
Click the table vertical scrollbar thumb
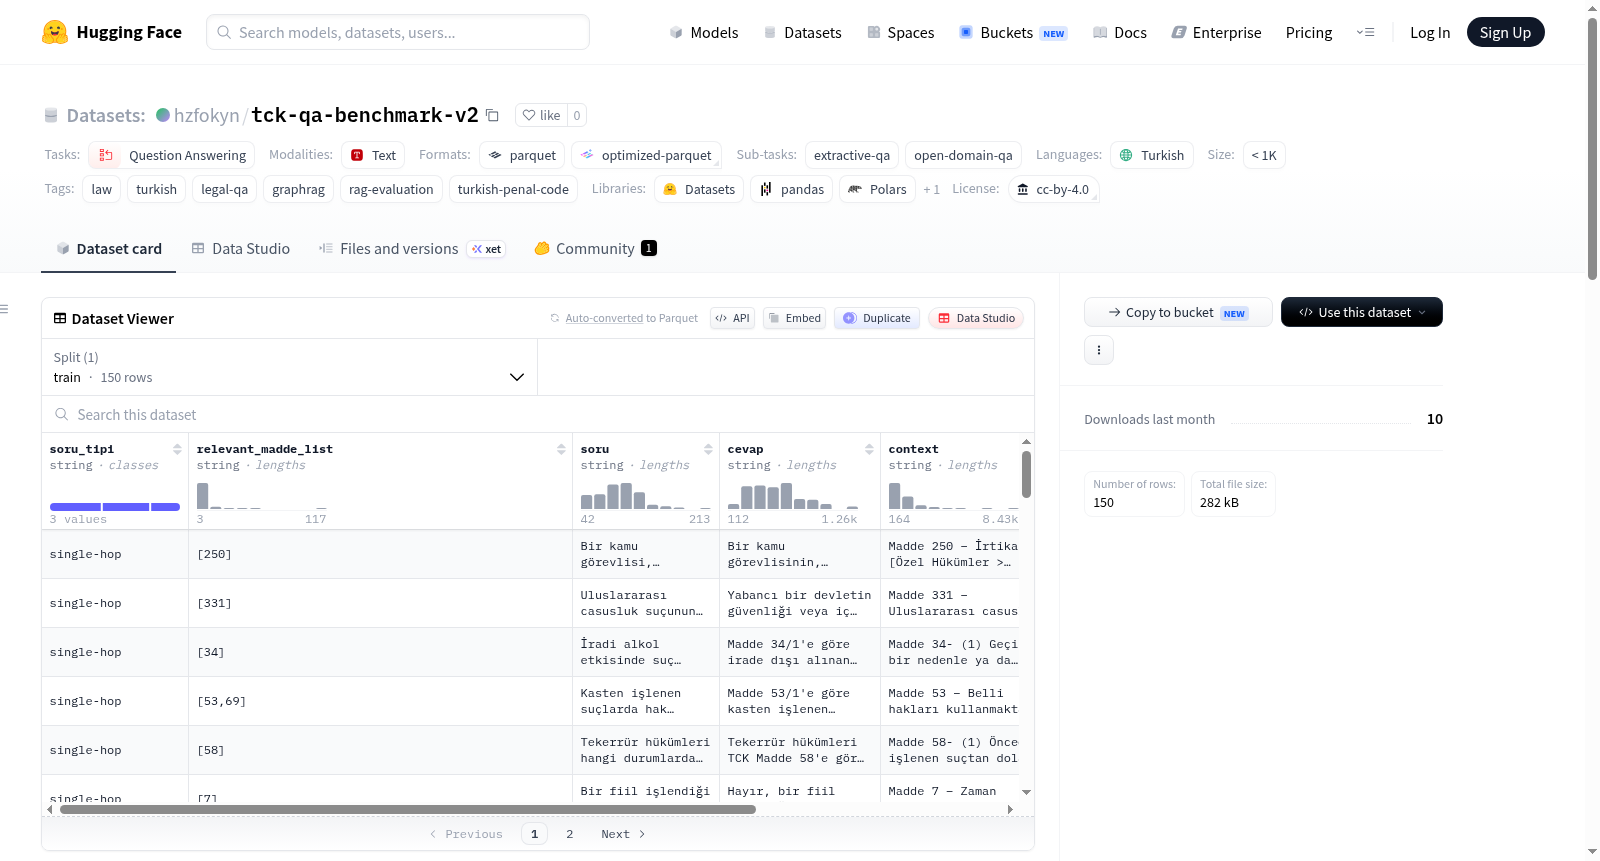click(x=1026, y=473)
